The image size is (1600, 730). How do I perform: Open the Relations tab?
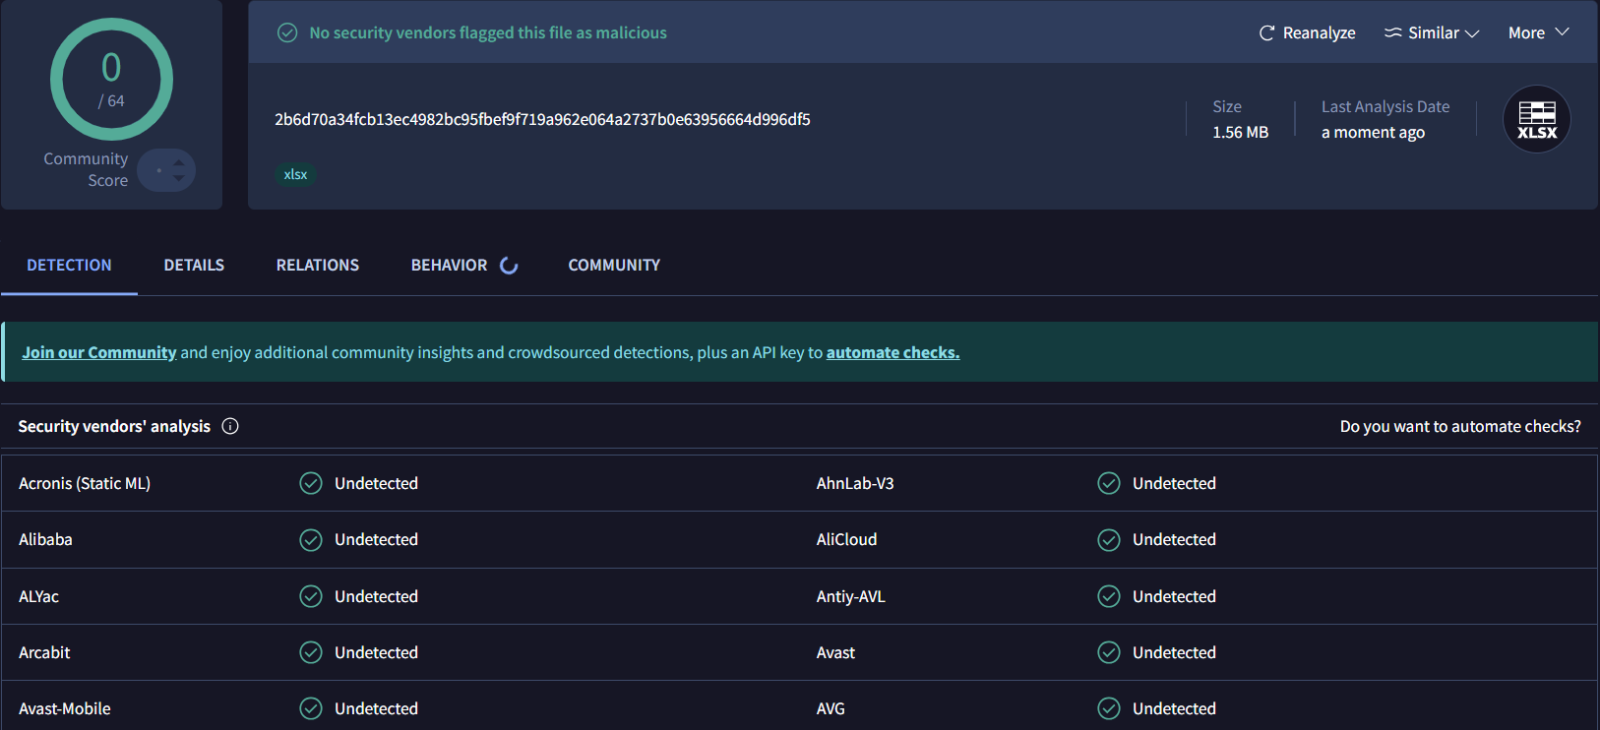tap(317, 265)
